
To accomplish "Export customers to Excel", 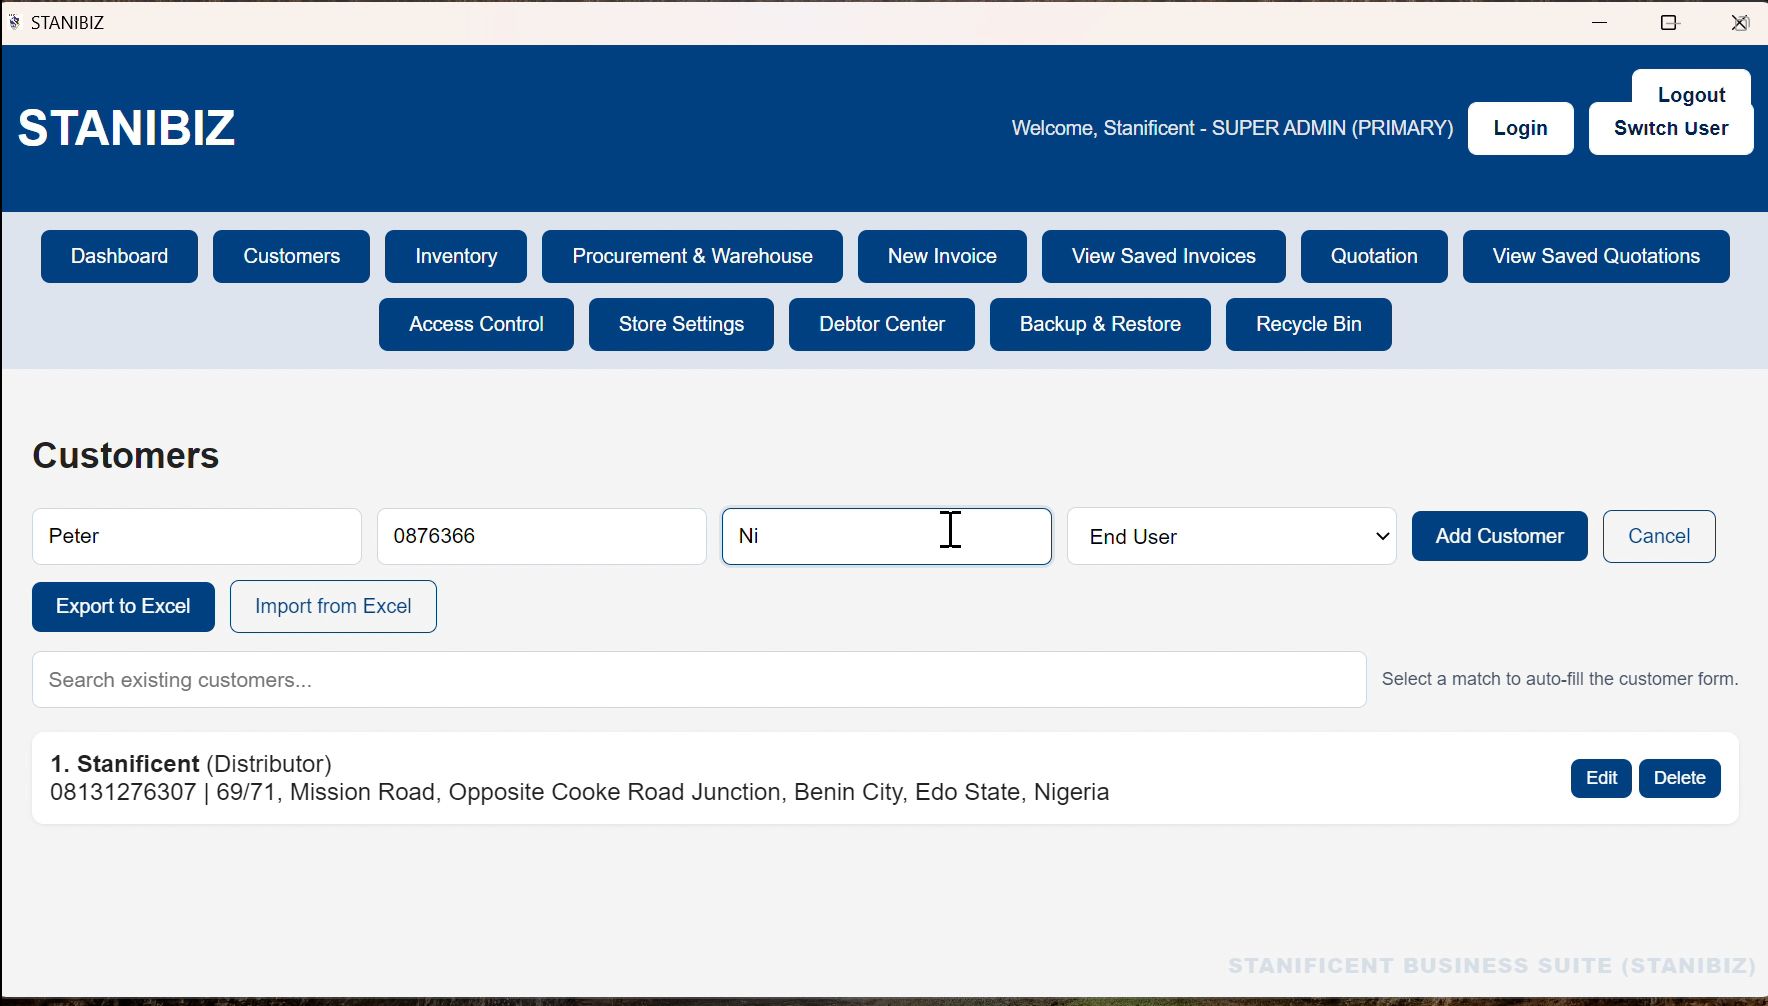I will tap(123, 606).
